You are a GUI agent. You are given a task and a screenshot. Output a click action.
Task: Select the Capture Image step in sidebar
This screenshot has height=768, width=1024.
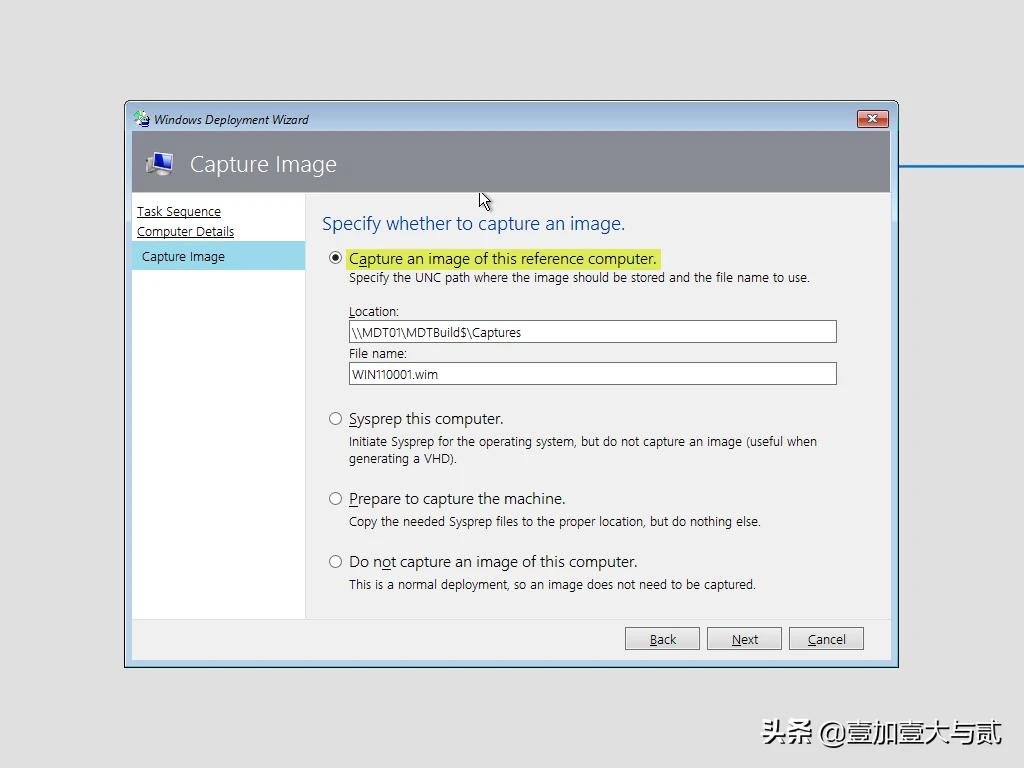pos(218,256)
